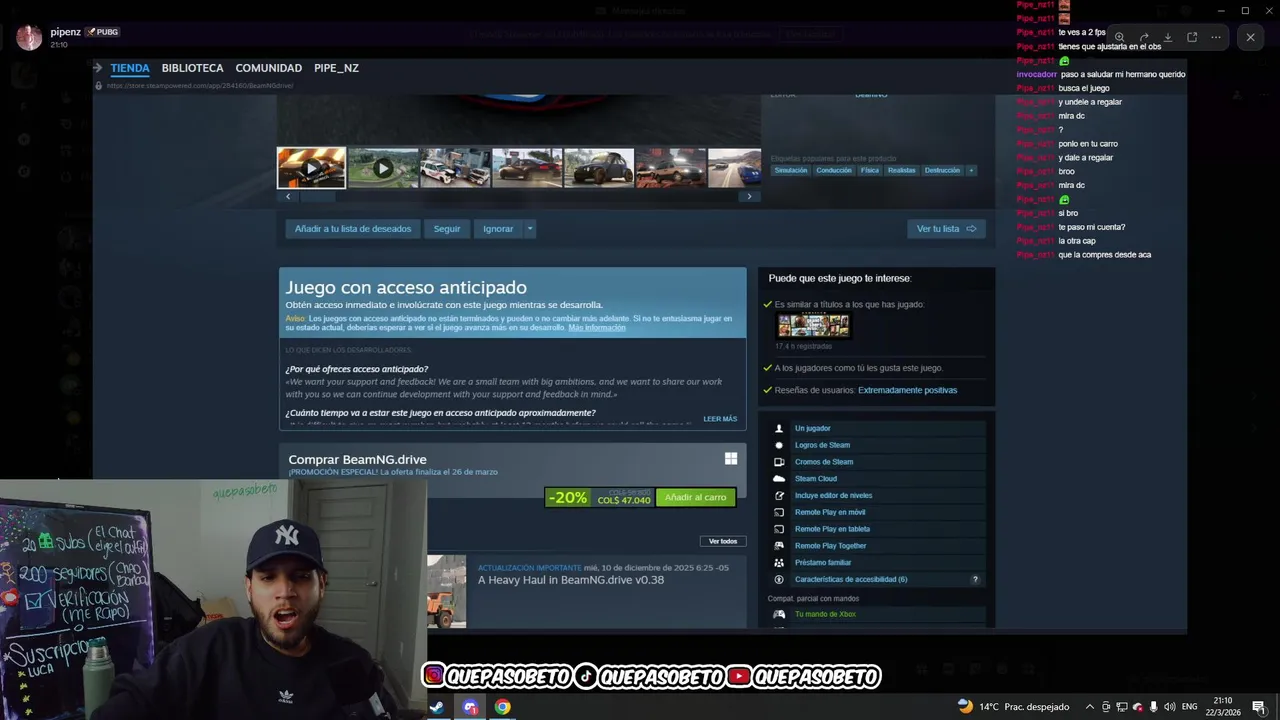This screenshot has height=720, width=1280.
Task: Click the Características de accesibilidad icon
Action: (779, 579)
